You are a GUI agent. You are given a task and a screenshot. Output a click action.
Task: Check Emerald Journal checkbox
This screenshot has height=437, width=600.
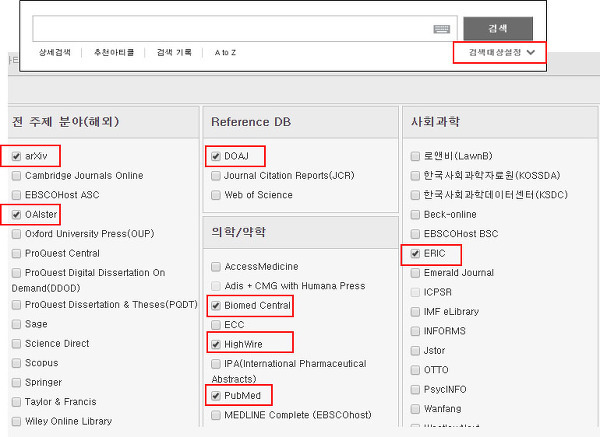(x=415, y=273)
